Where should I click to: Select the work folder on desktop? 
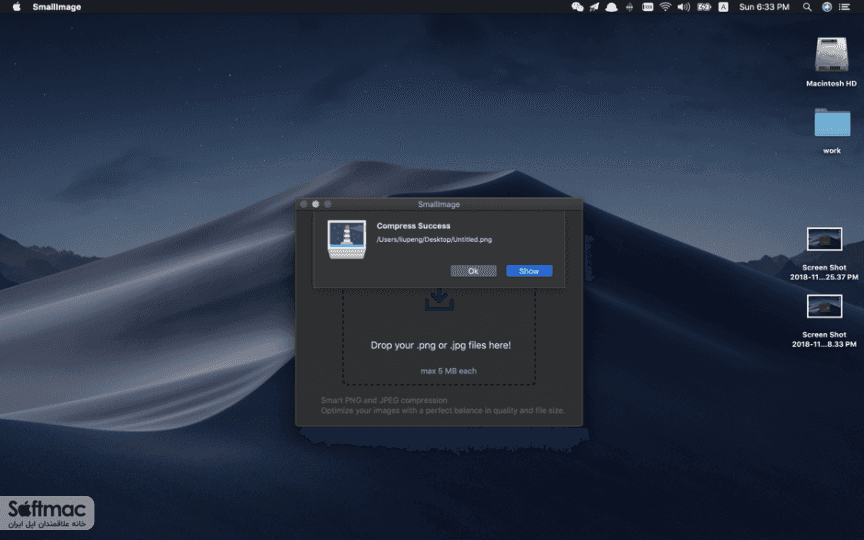point(832,122)
